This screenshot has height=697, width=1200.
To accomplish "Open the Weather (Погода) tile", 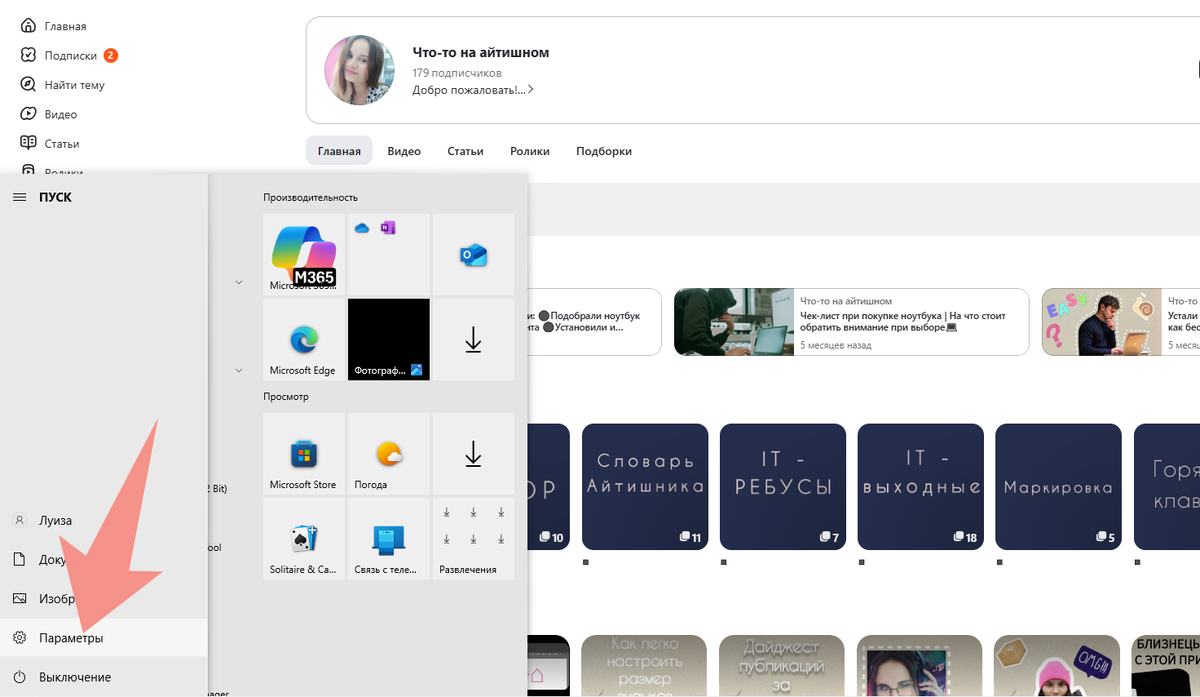I will 389,454.
